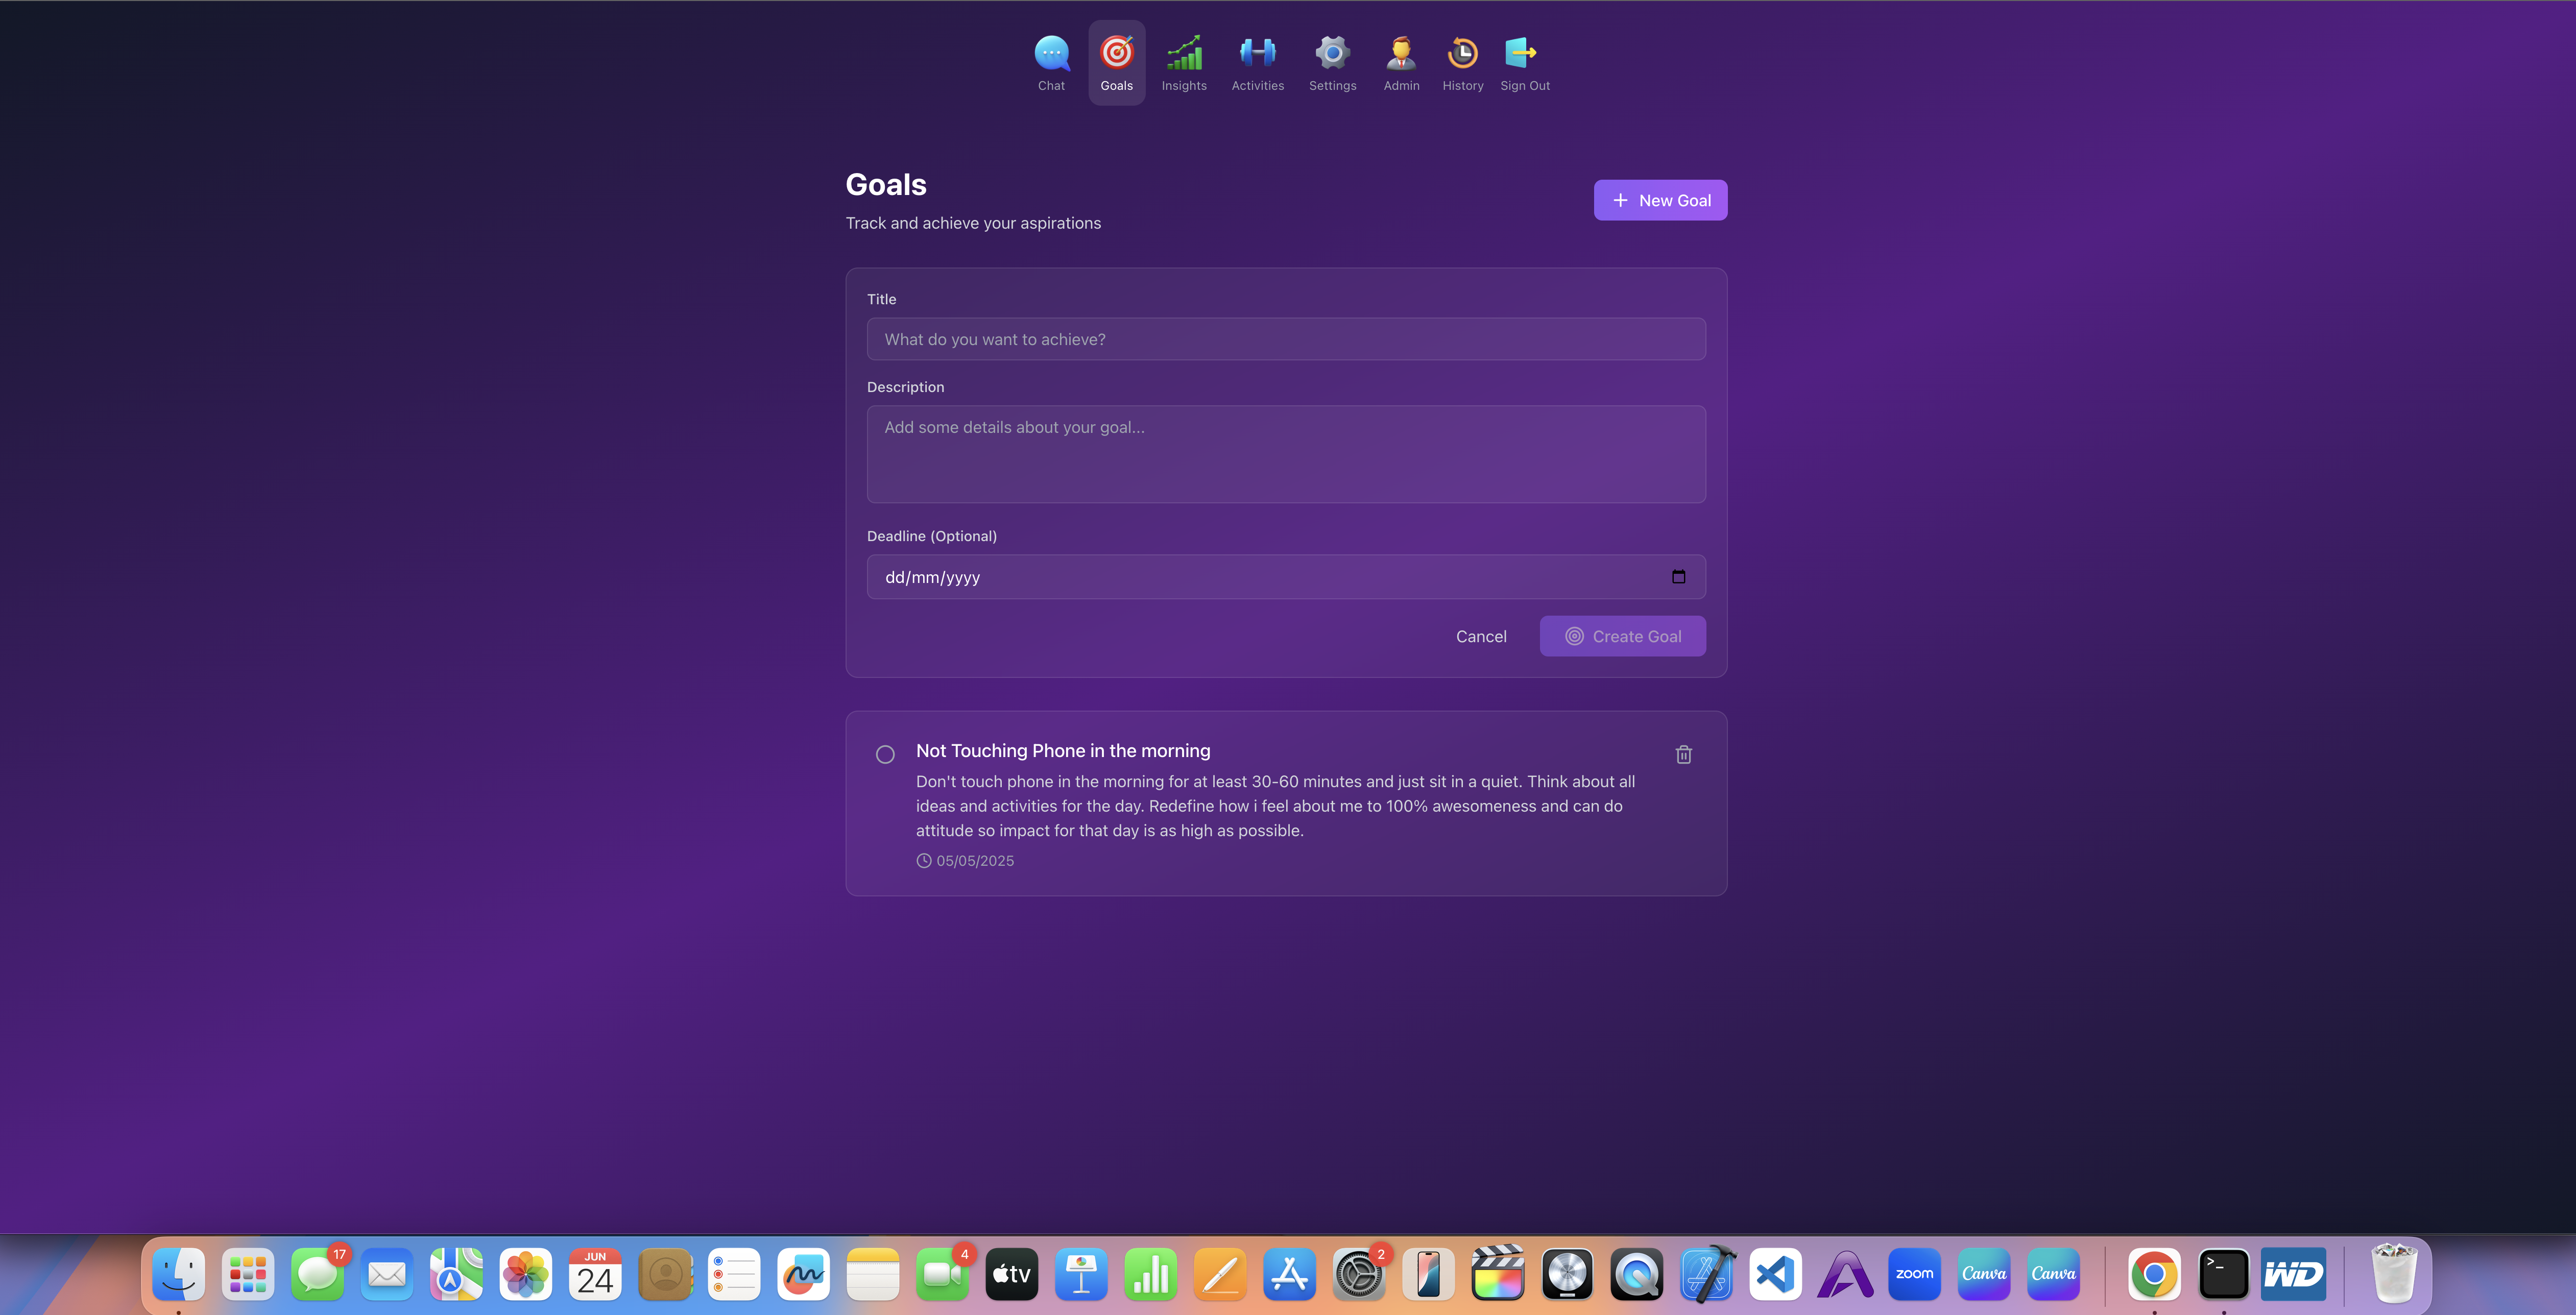Open Numbers from the dock
The width and height of the screenshot is (2576, 1315).
click(1151, 1273)
